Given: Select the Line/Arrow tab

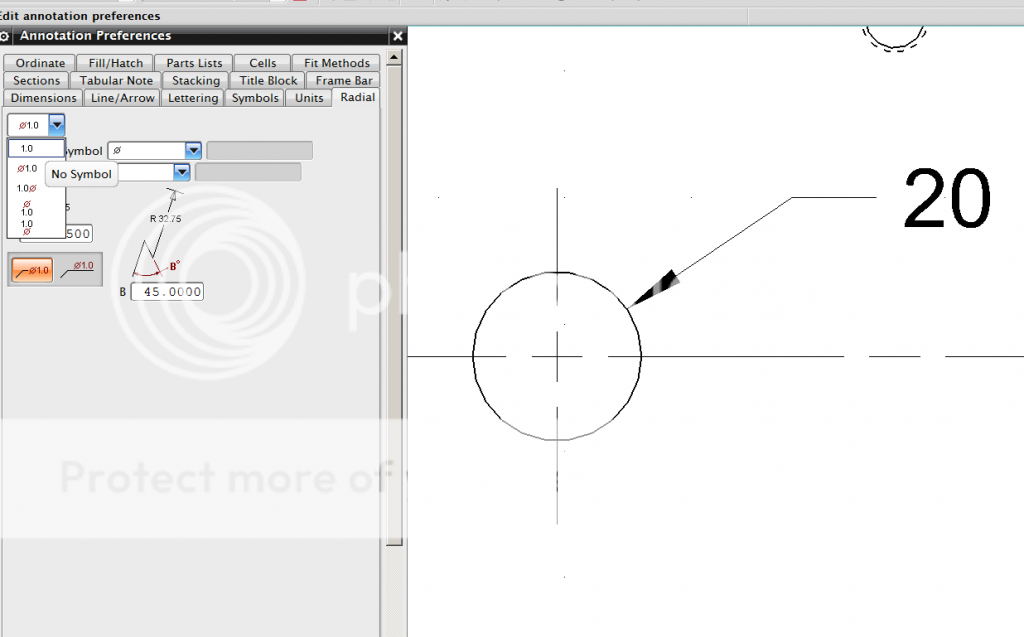Looking at the screenshot, I should (123, 98).
